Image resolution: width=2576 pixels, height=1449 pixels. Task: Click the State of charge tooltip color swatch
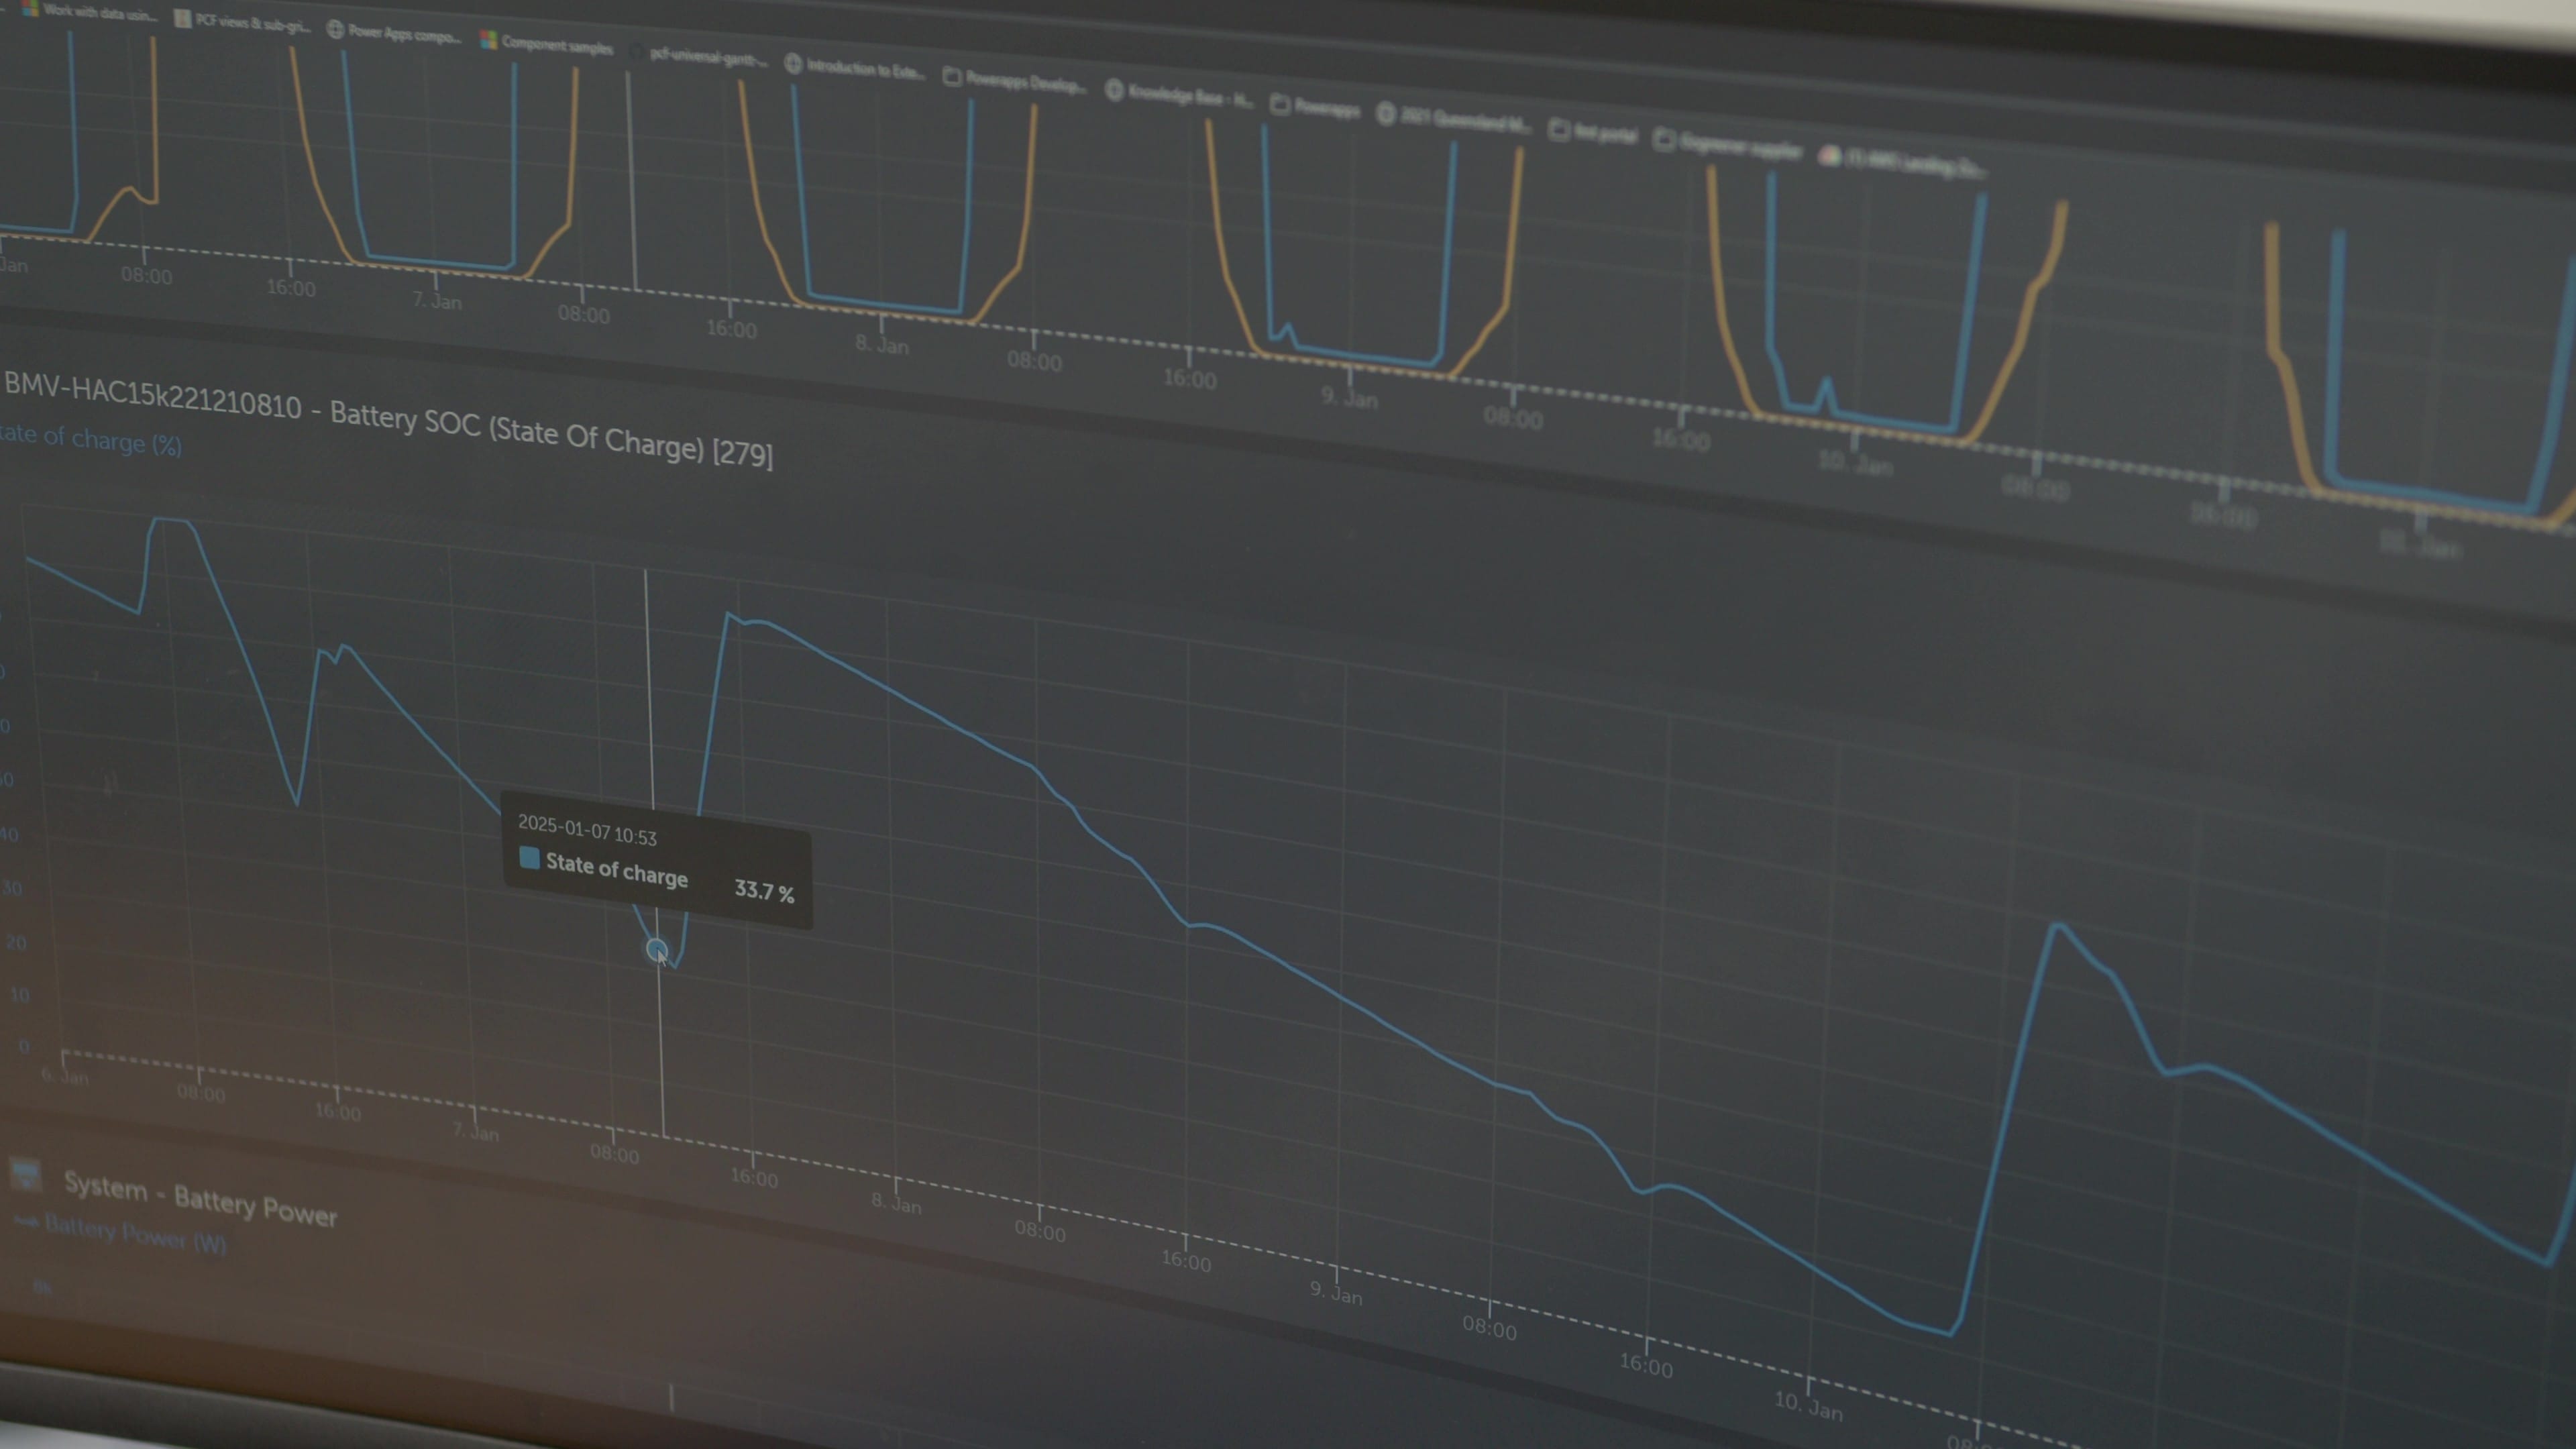529,859
